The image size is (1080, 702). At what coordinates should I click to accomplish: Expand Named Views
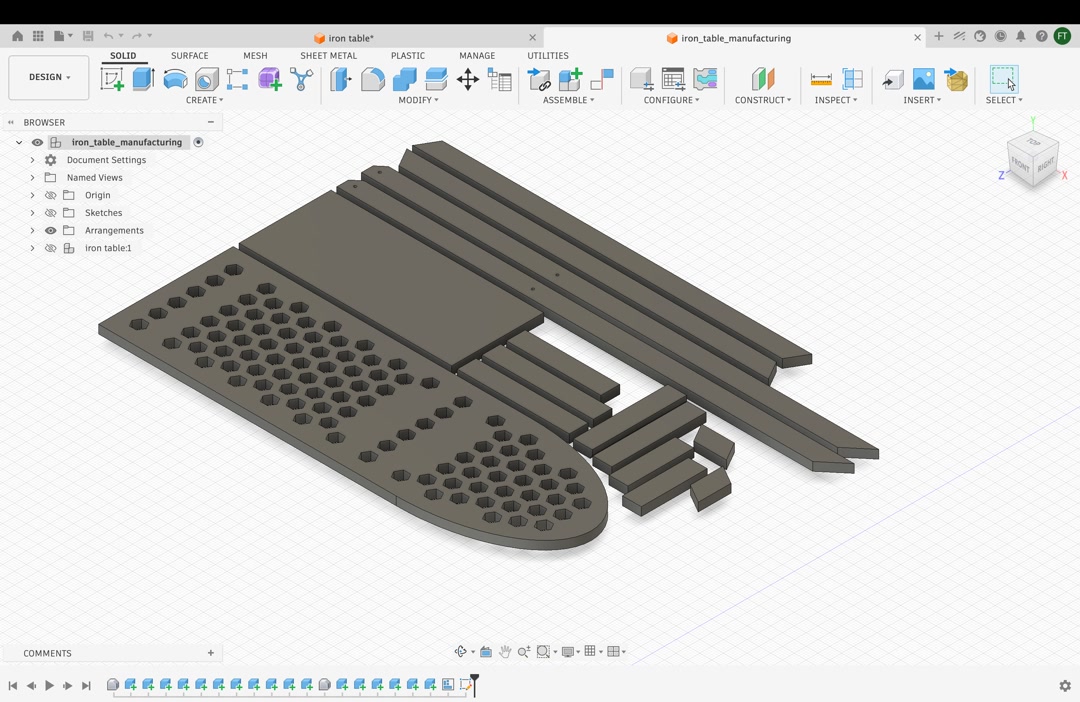click(x=32, y=177)
